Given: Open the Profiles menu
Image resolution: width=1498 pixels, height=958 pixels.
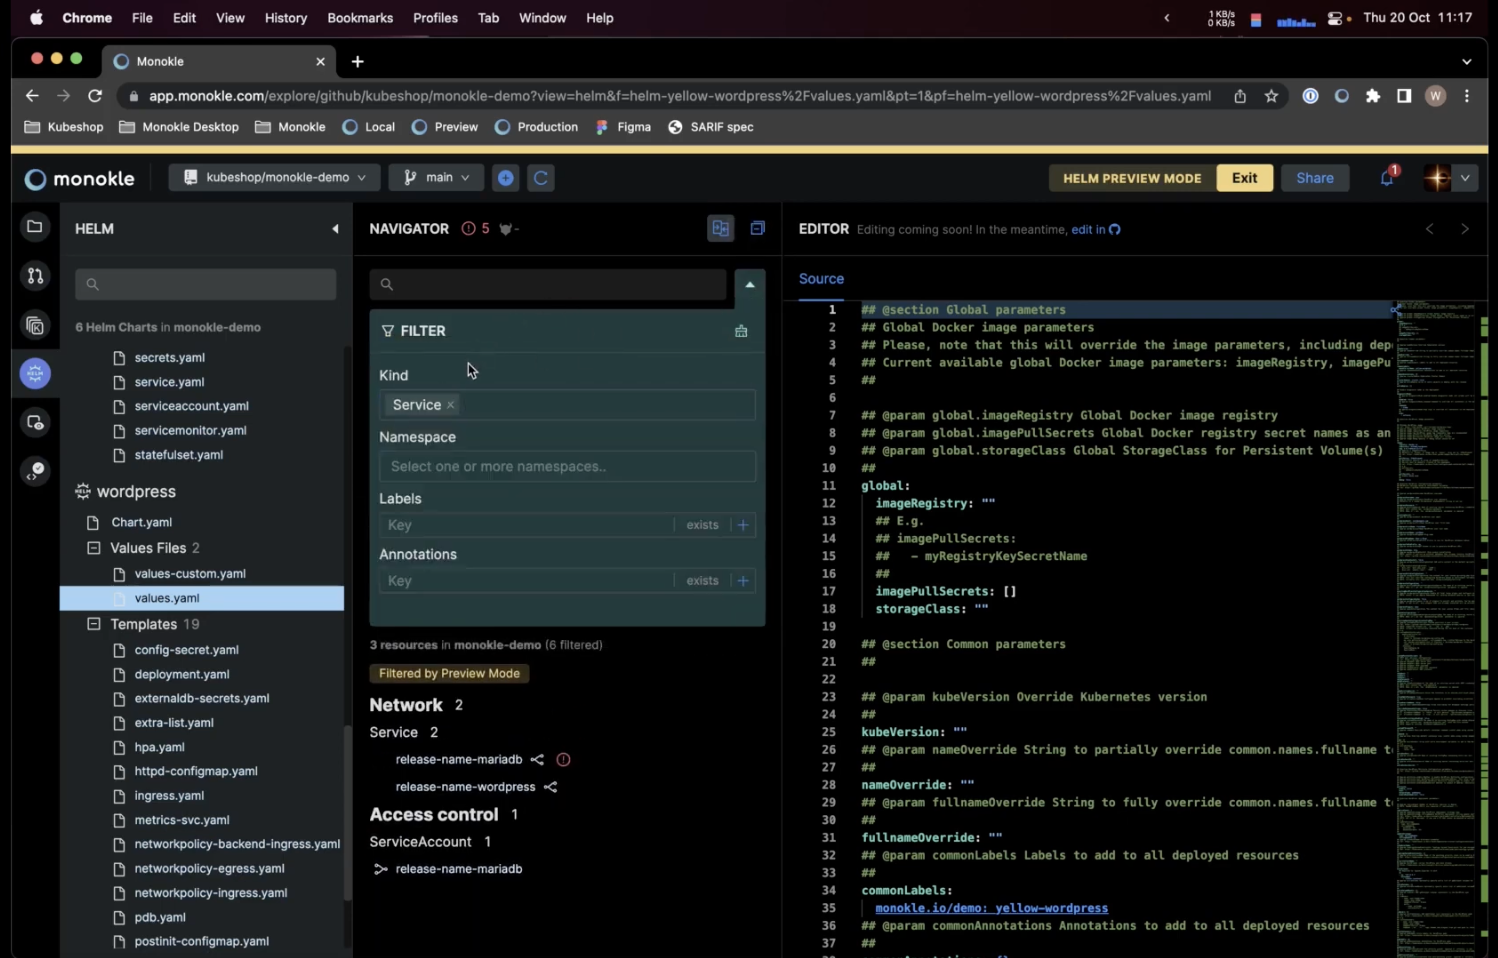Looking at the screenshot, I should (x=435, y=18).
